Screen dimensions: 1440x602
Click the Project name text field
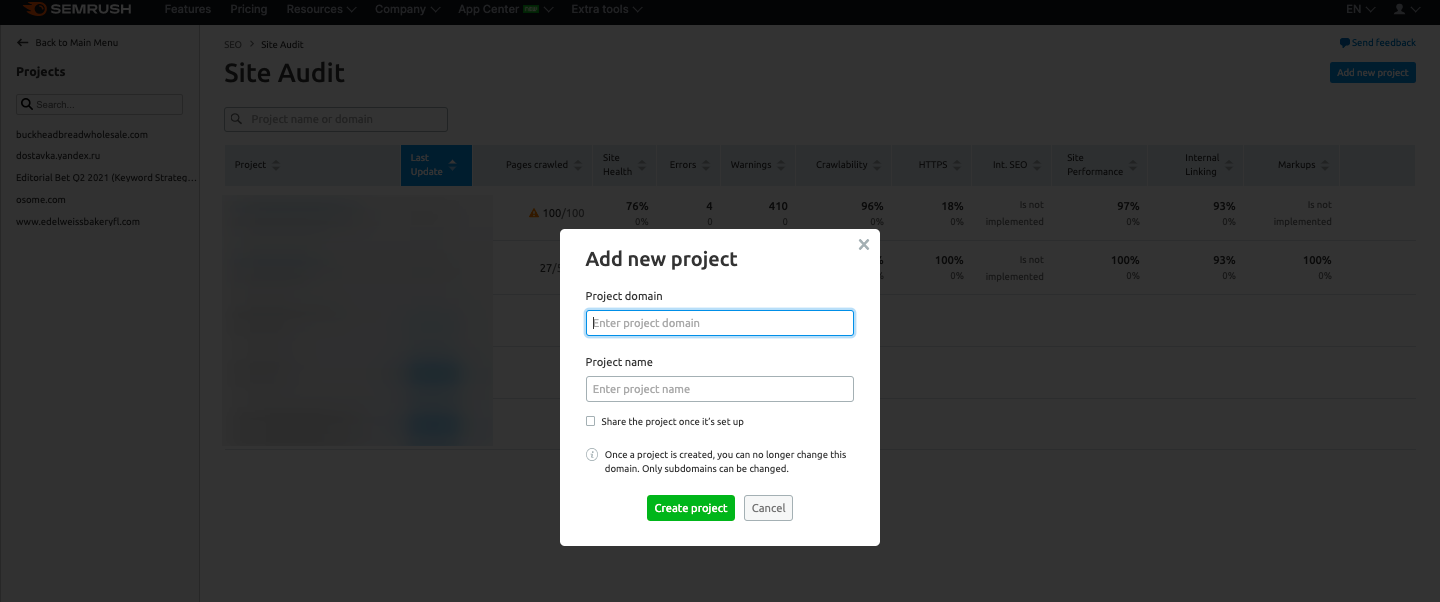tap(720, 389)
